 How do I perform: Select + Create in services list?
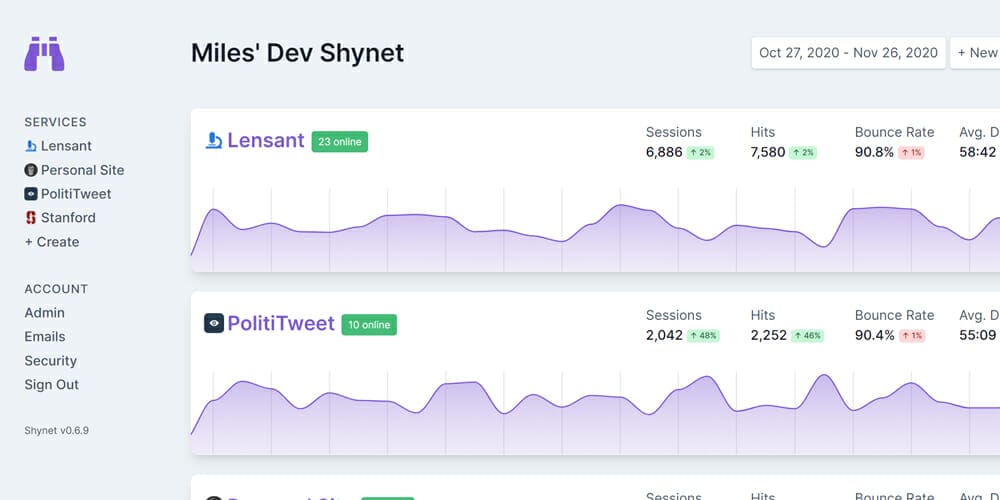pos(52,242)
